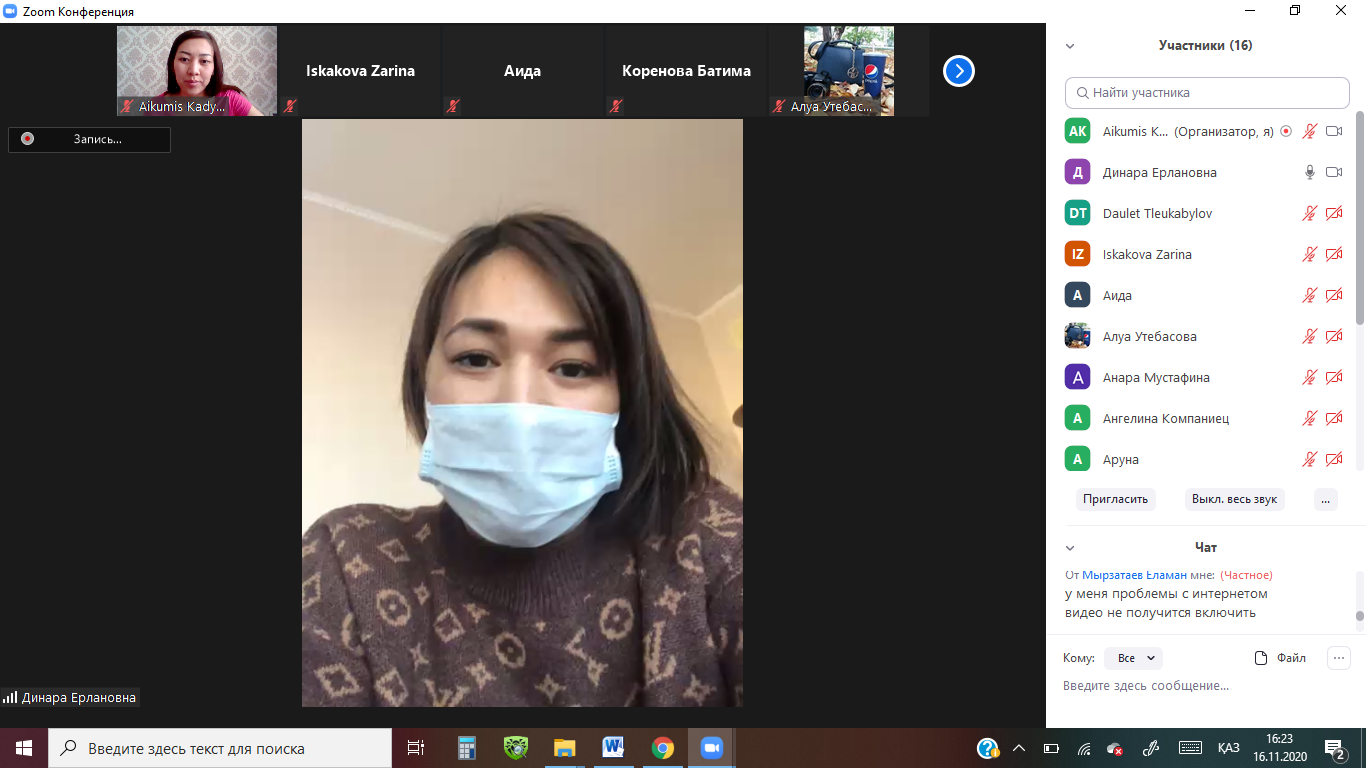Select Daulet Tleukabylov in participants list
1366x768 pixels.
tap(1156, 213)
